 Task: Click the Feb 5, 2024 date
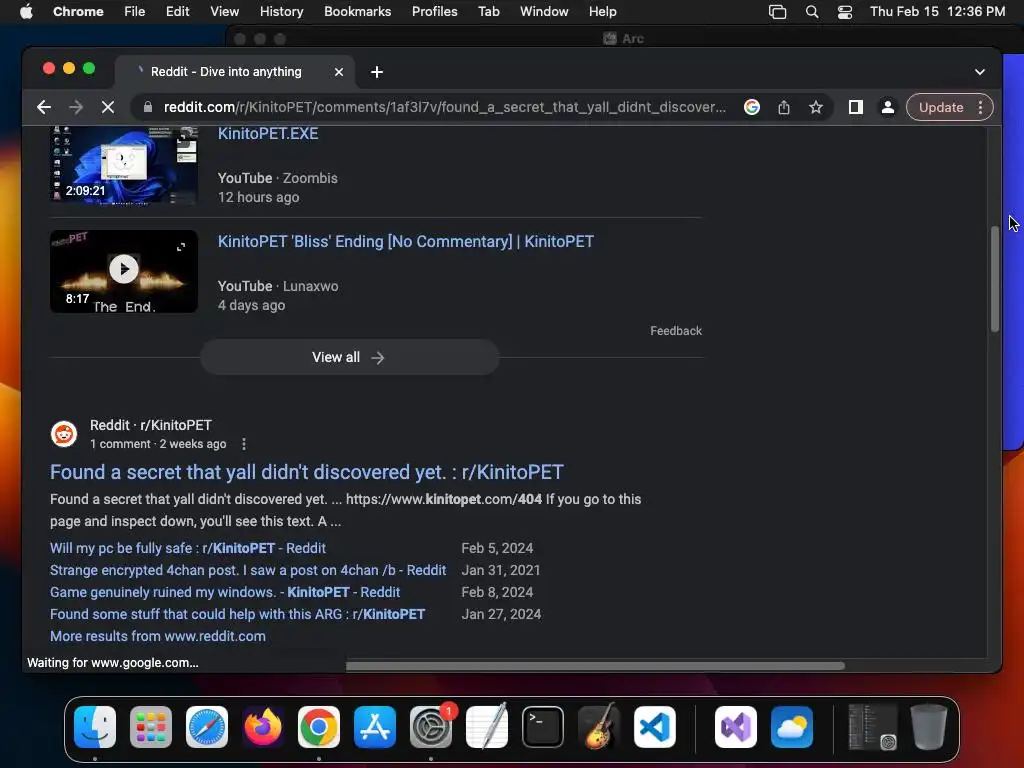(x=497, y=548)
